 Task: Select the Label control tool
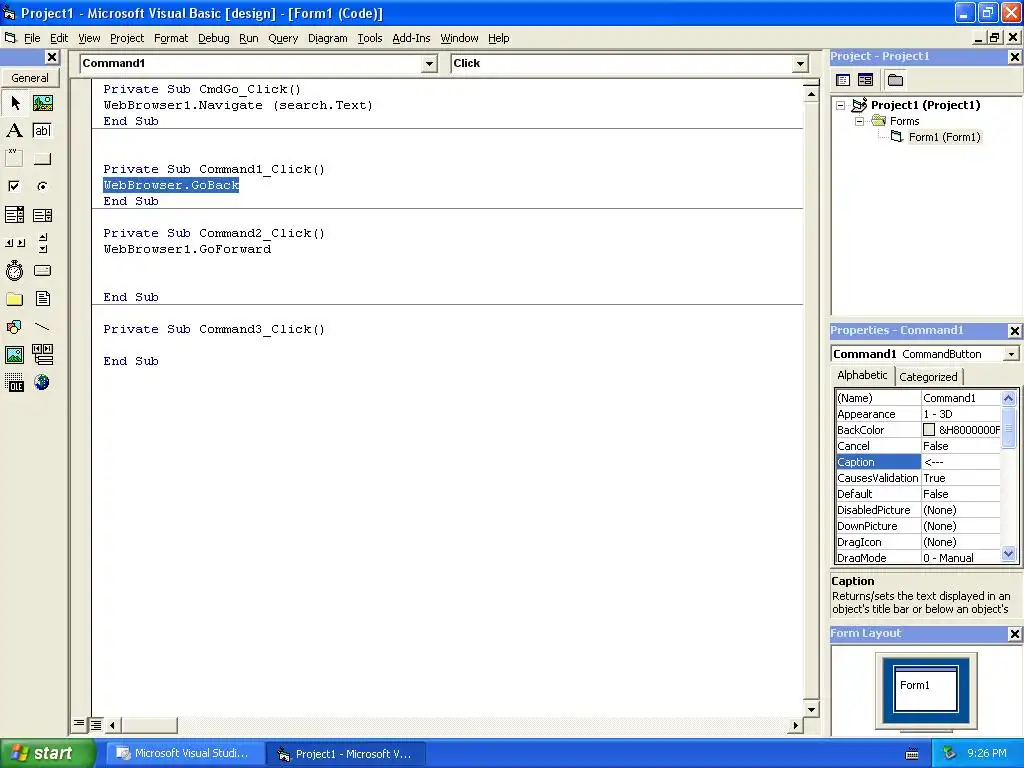tap(15, 131)
